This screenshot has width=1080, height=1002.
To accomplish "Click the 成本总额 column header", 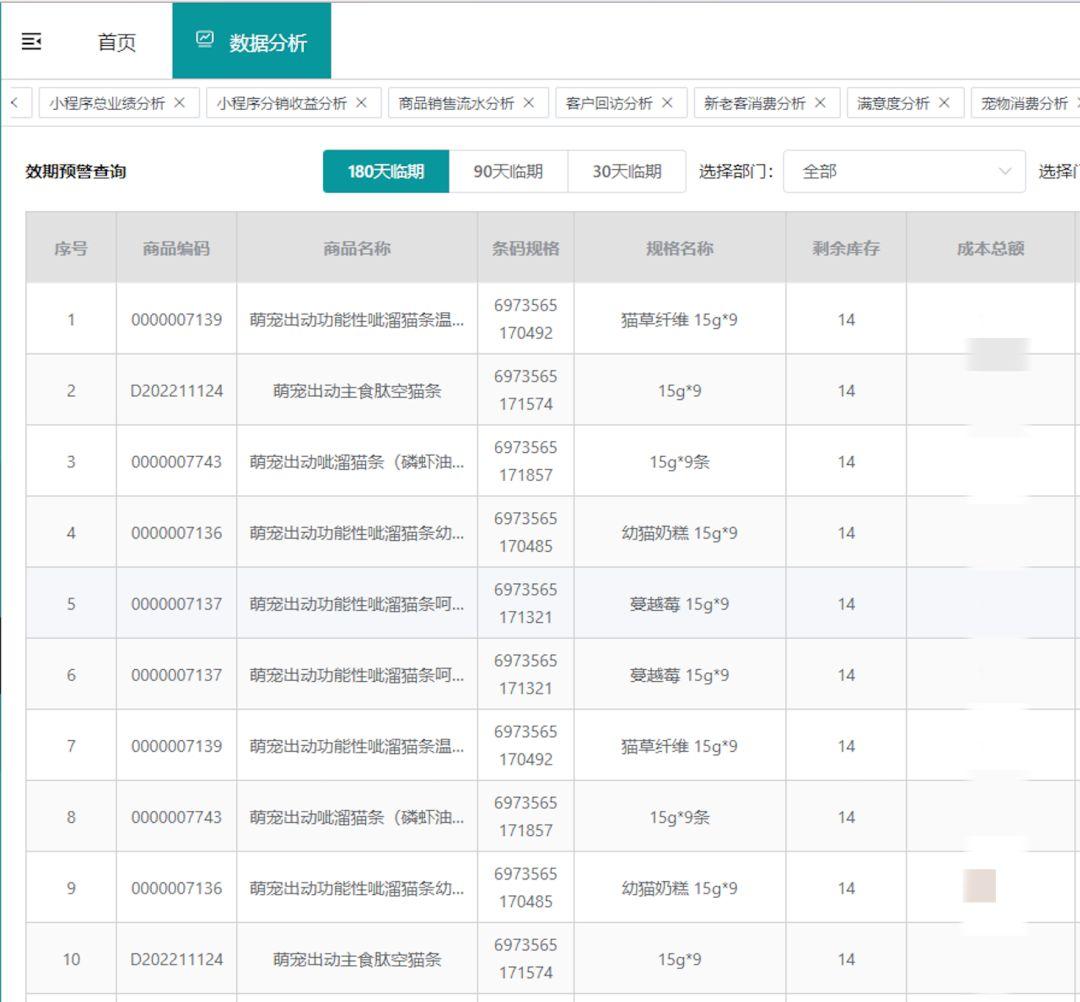I will pyautogui.click(x=990, y=248).
